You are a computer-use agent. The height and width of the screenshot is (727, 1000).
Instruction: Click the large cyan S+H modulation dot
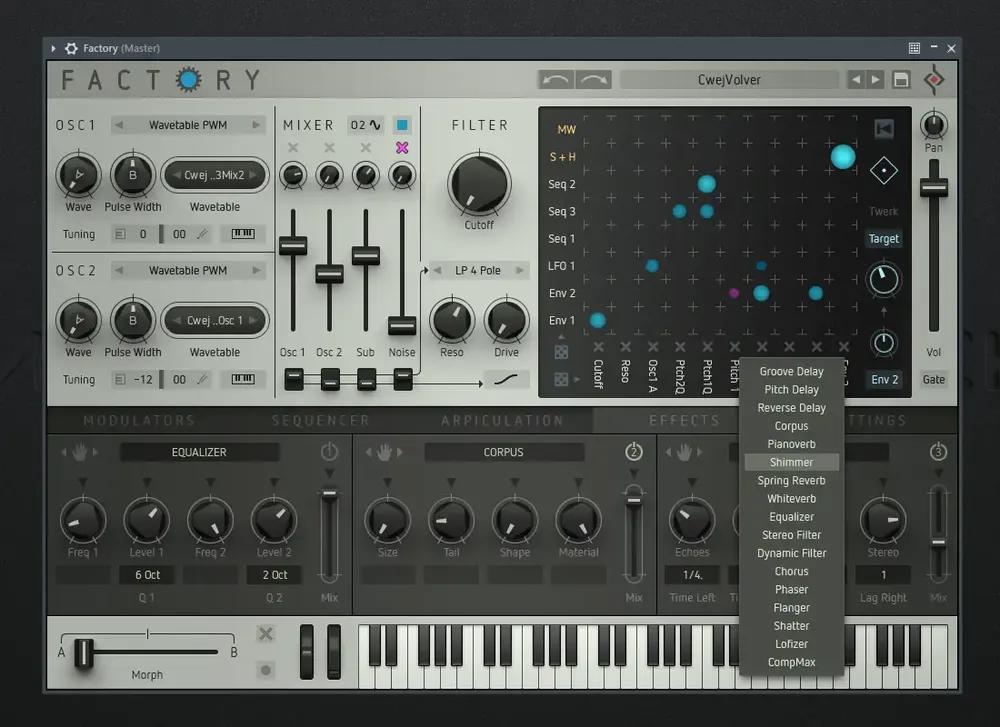tap(842, 157)
